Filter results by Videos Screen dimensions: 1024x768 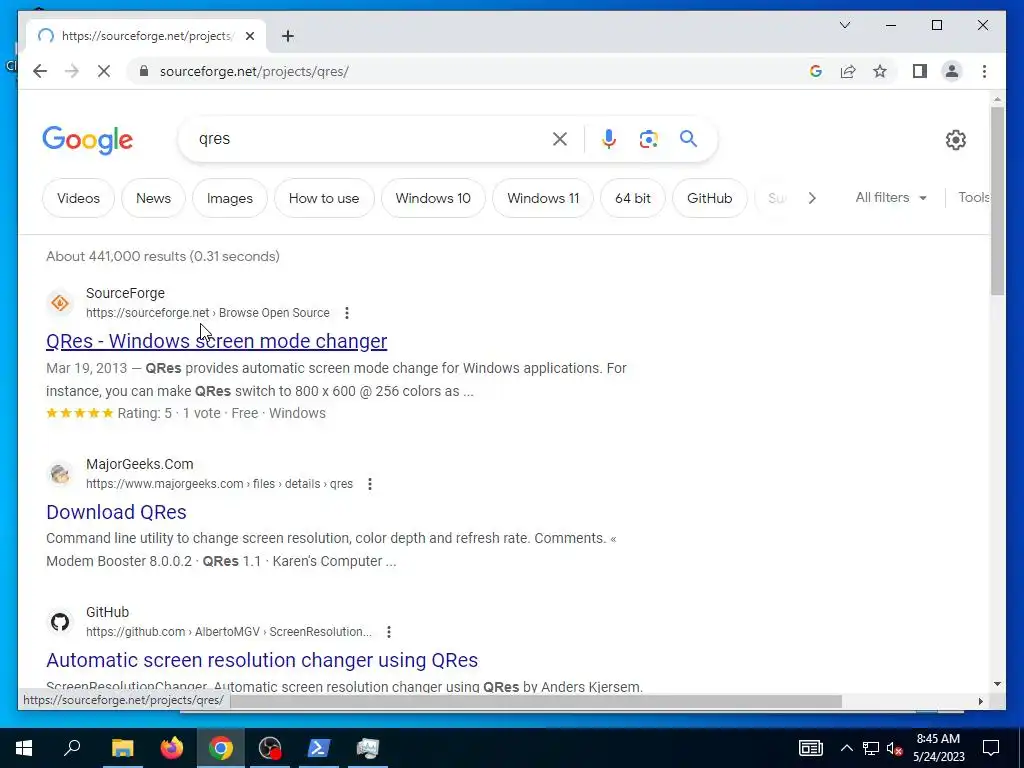point(78,198)
